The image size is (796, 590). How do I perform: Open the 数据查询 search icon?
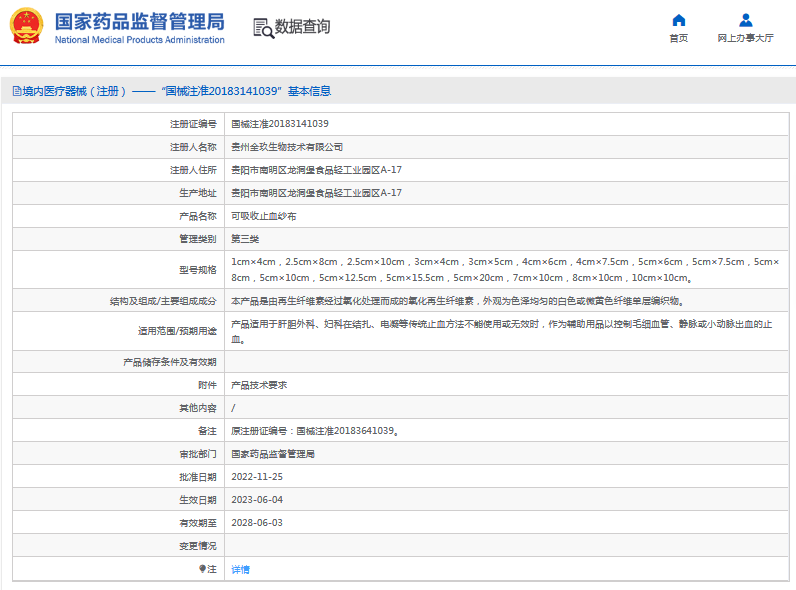point(263,27)
